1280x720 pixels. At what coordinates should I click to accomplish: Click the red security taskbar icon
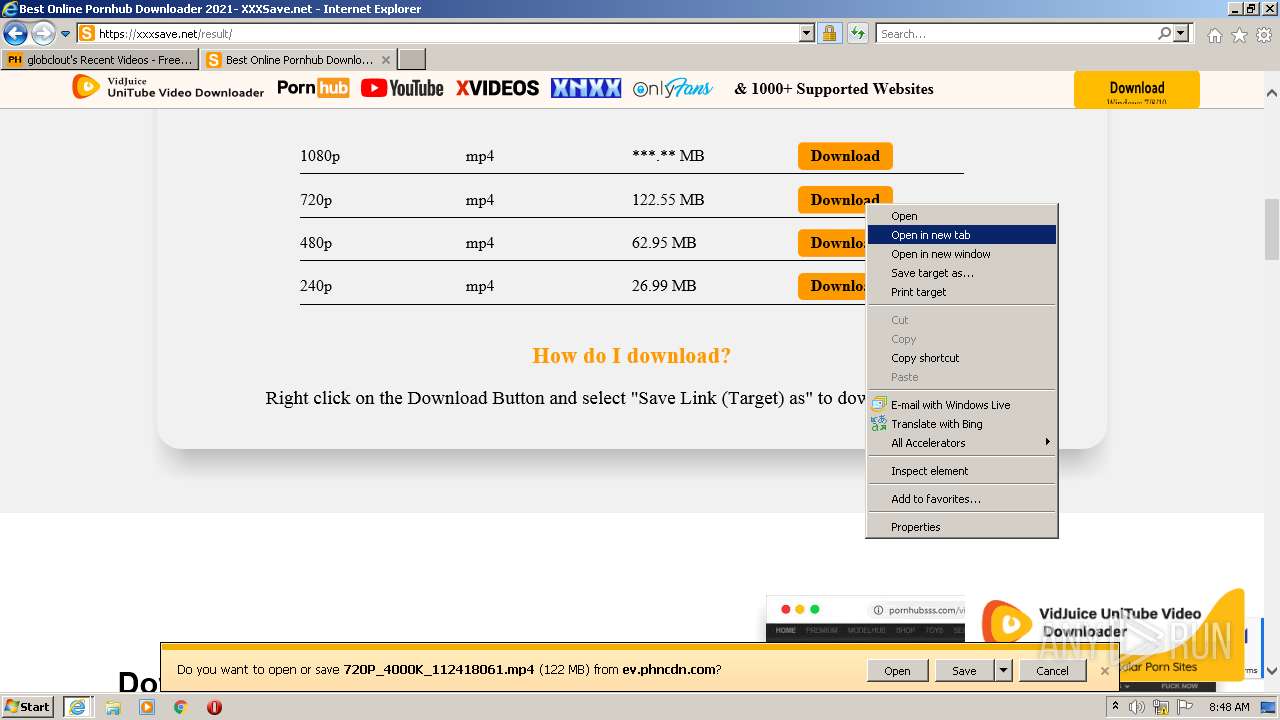tap(214, 707)
